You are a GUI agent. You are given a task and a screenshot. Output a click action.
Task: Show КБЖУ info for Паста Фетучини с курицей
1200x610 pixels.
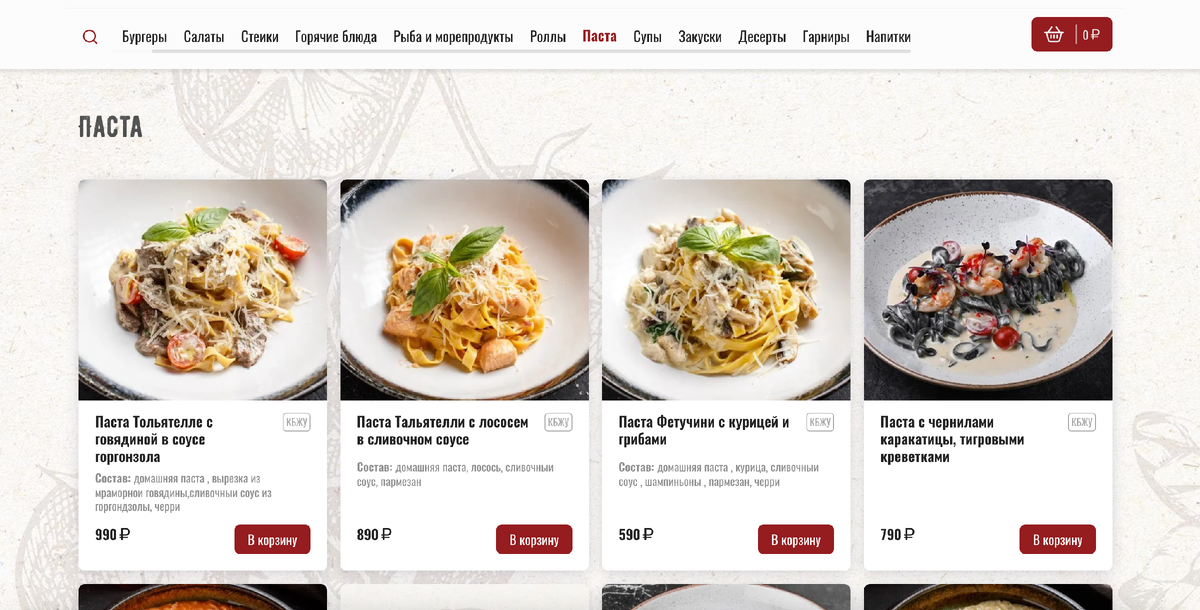[820, 422]
